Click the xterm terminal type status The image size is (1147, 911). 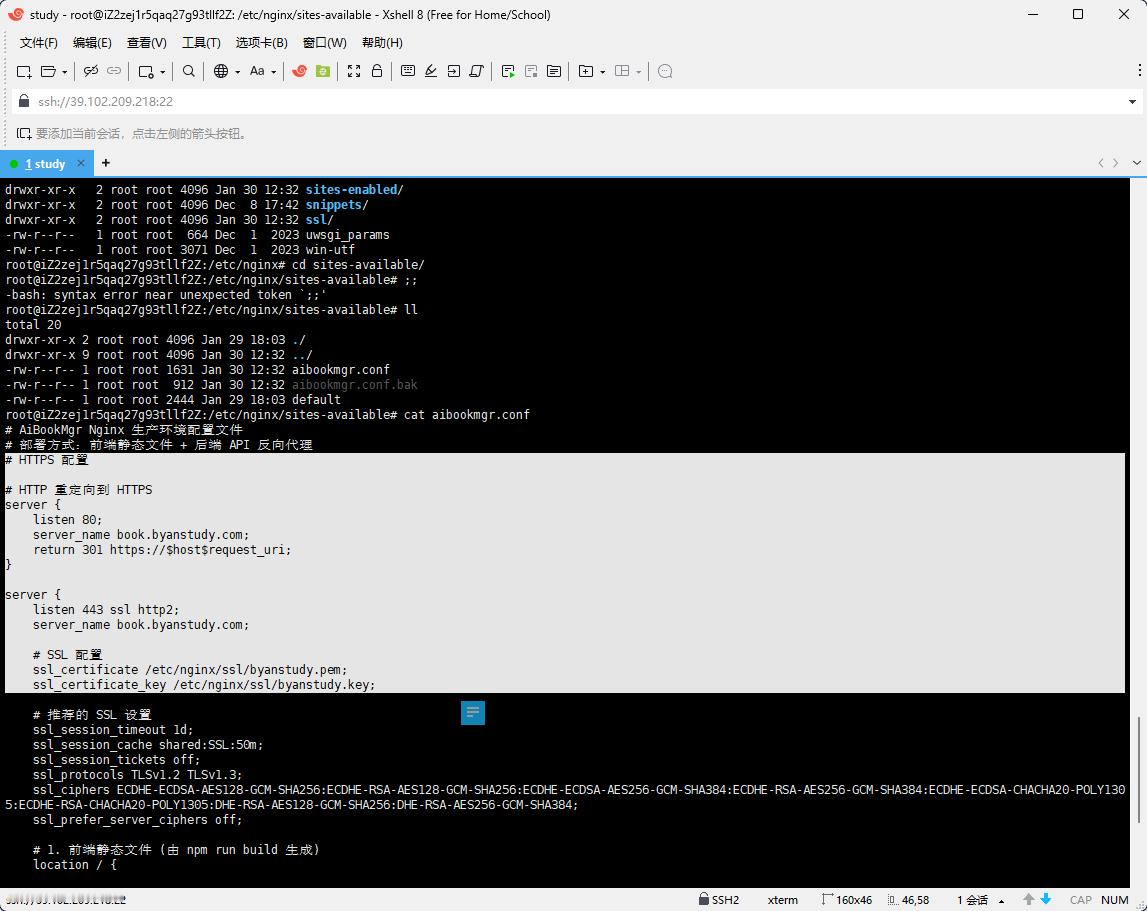[x=783, y=900]
